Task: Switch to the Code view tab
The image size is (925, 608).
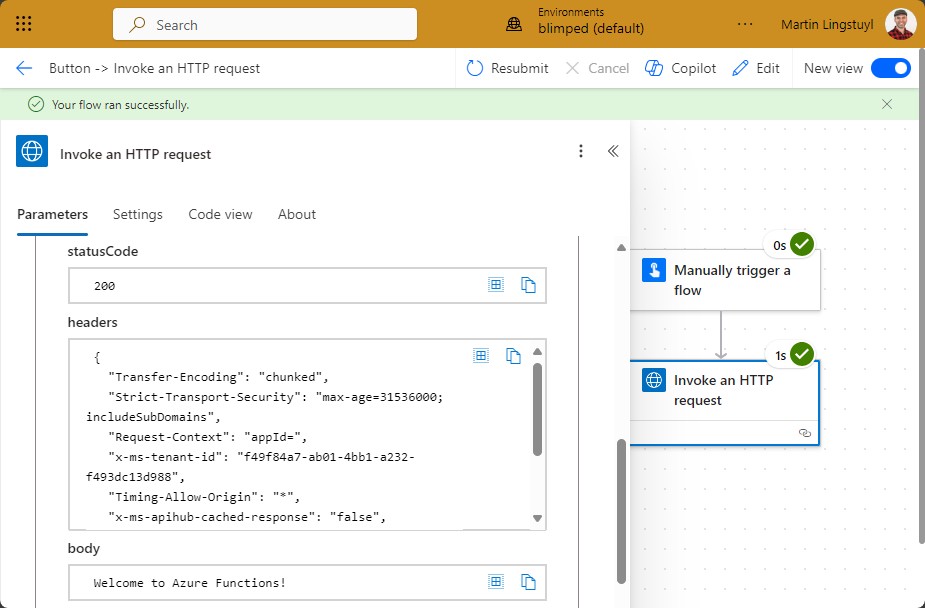Action: point(220,215)
